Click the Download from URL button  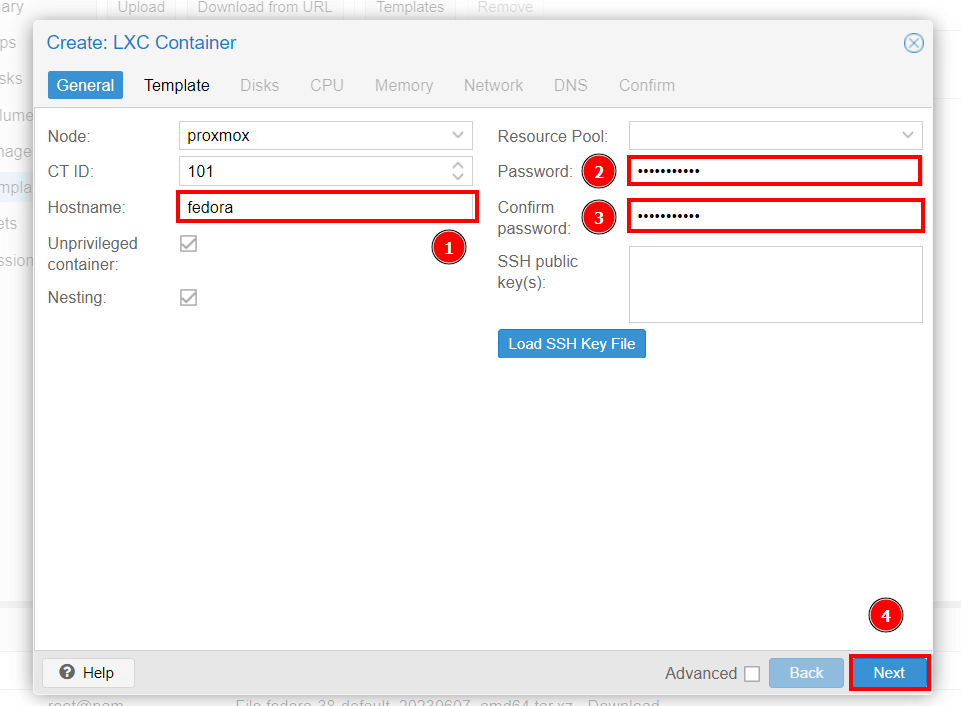[265, 8]
